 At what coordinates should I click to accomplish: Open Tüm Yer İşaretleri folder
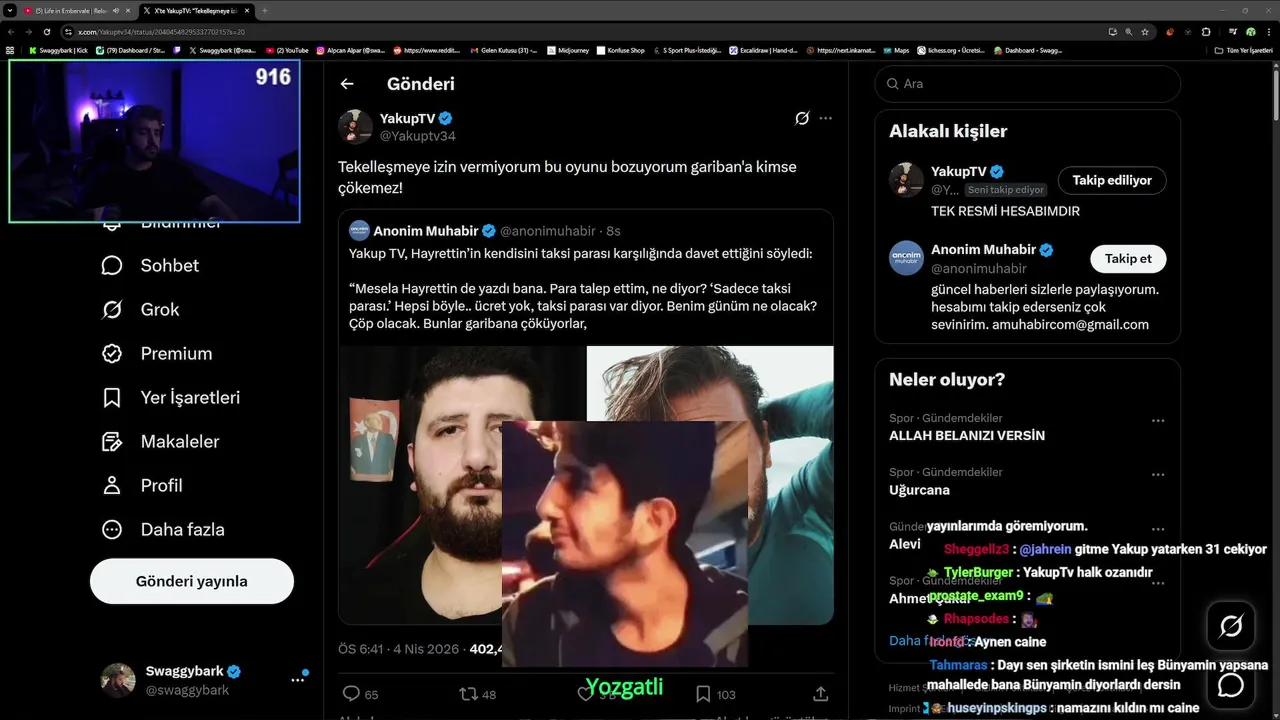(x=1243, y=50)
